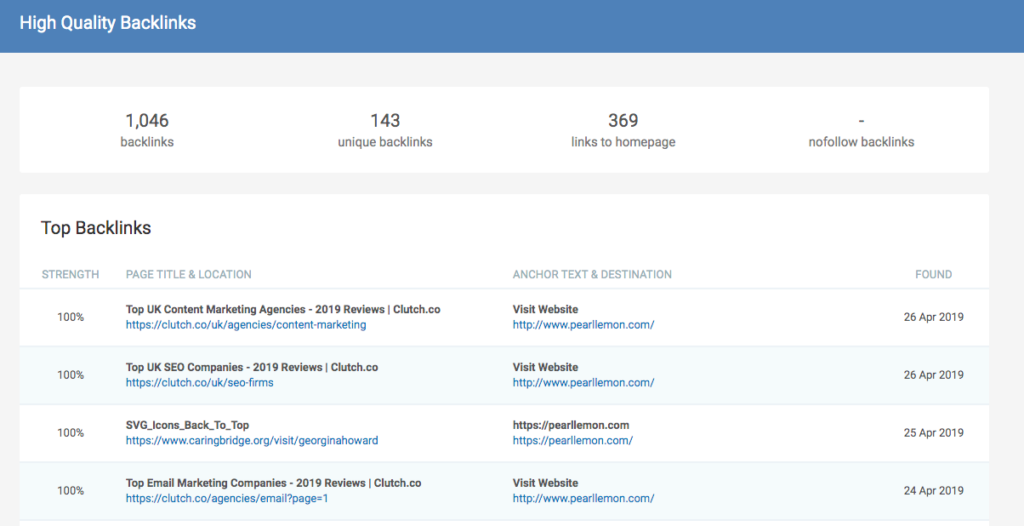Click the High Quality Backlinks header title
Viewport: 1024px width, 526px height.
108,23
